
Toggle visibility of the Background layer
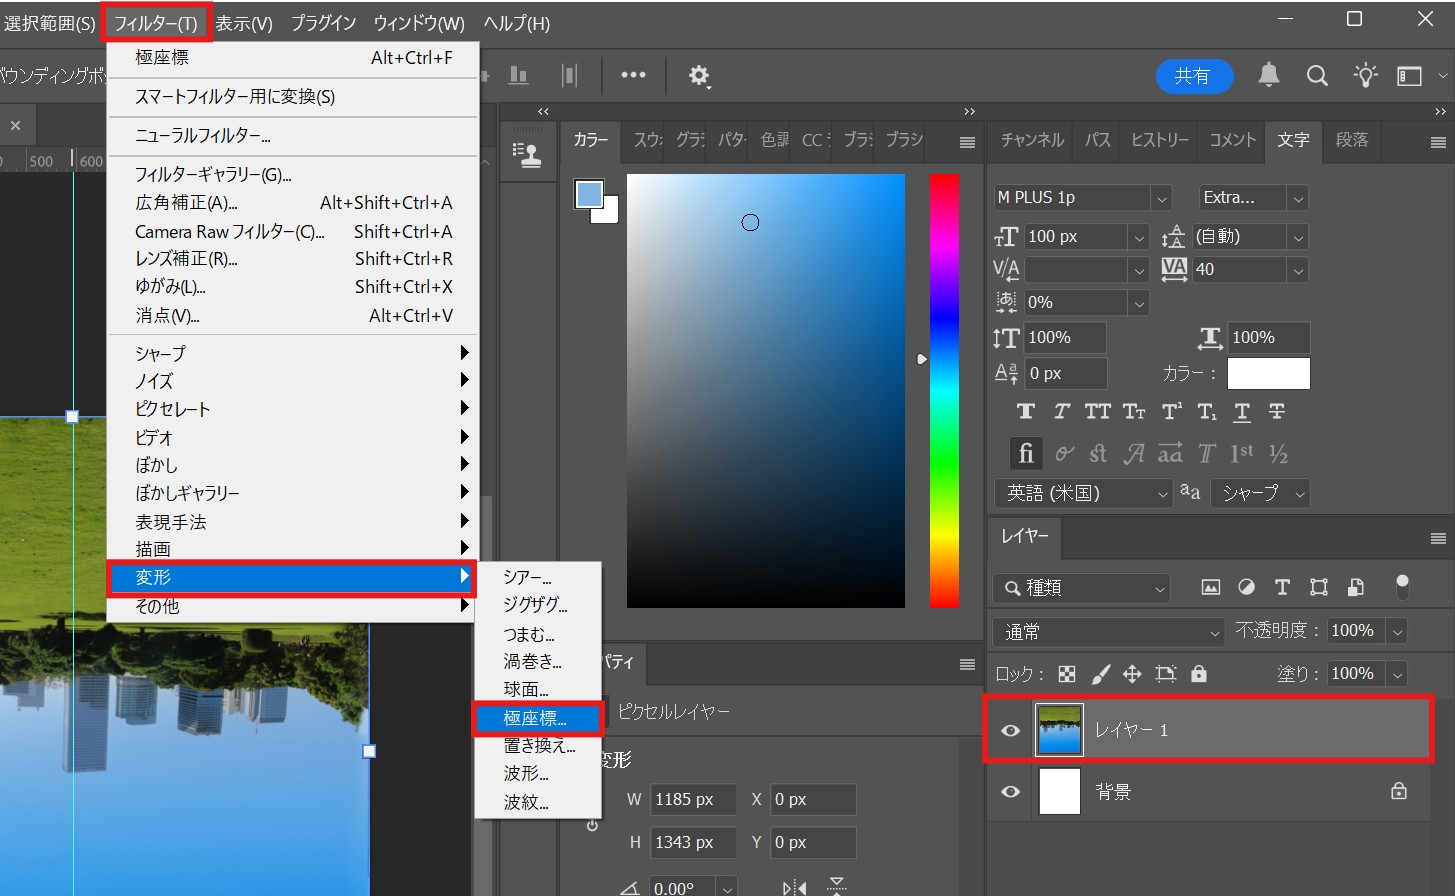click(x=1011, y=792)
